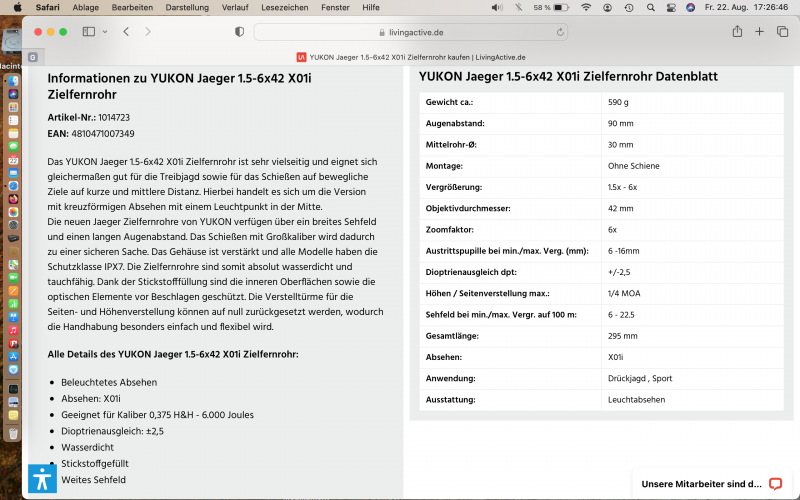Click the 'Ohne Schiene' Montage value

pos(634,166)
